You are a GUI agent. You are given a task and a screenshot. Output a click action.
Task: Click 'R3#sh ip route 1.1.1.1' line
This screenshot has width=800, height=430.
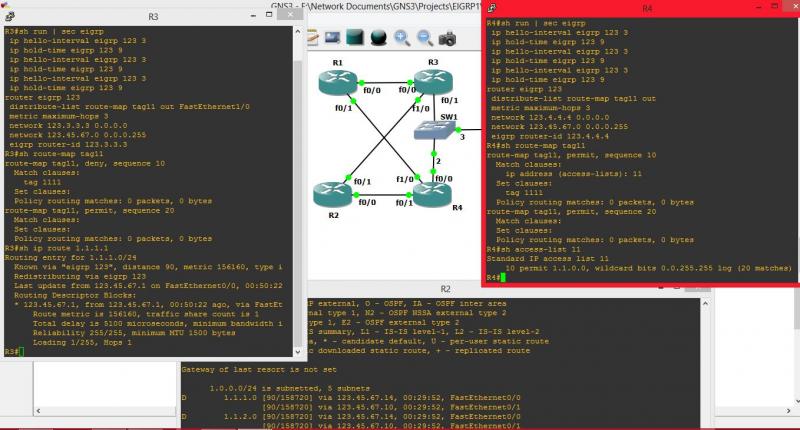[56, 248]
